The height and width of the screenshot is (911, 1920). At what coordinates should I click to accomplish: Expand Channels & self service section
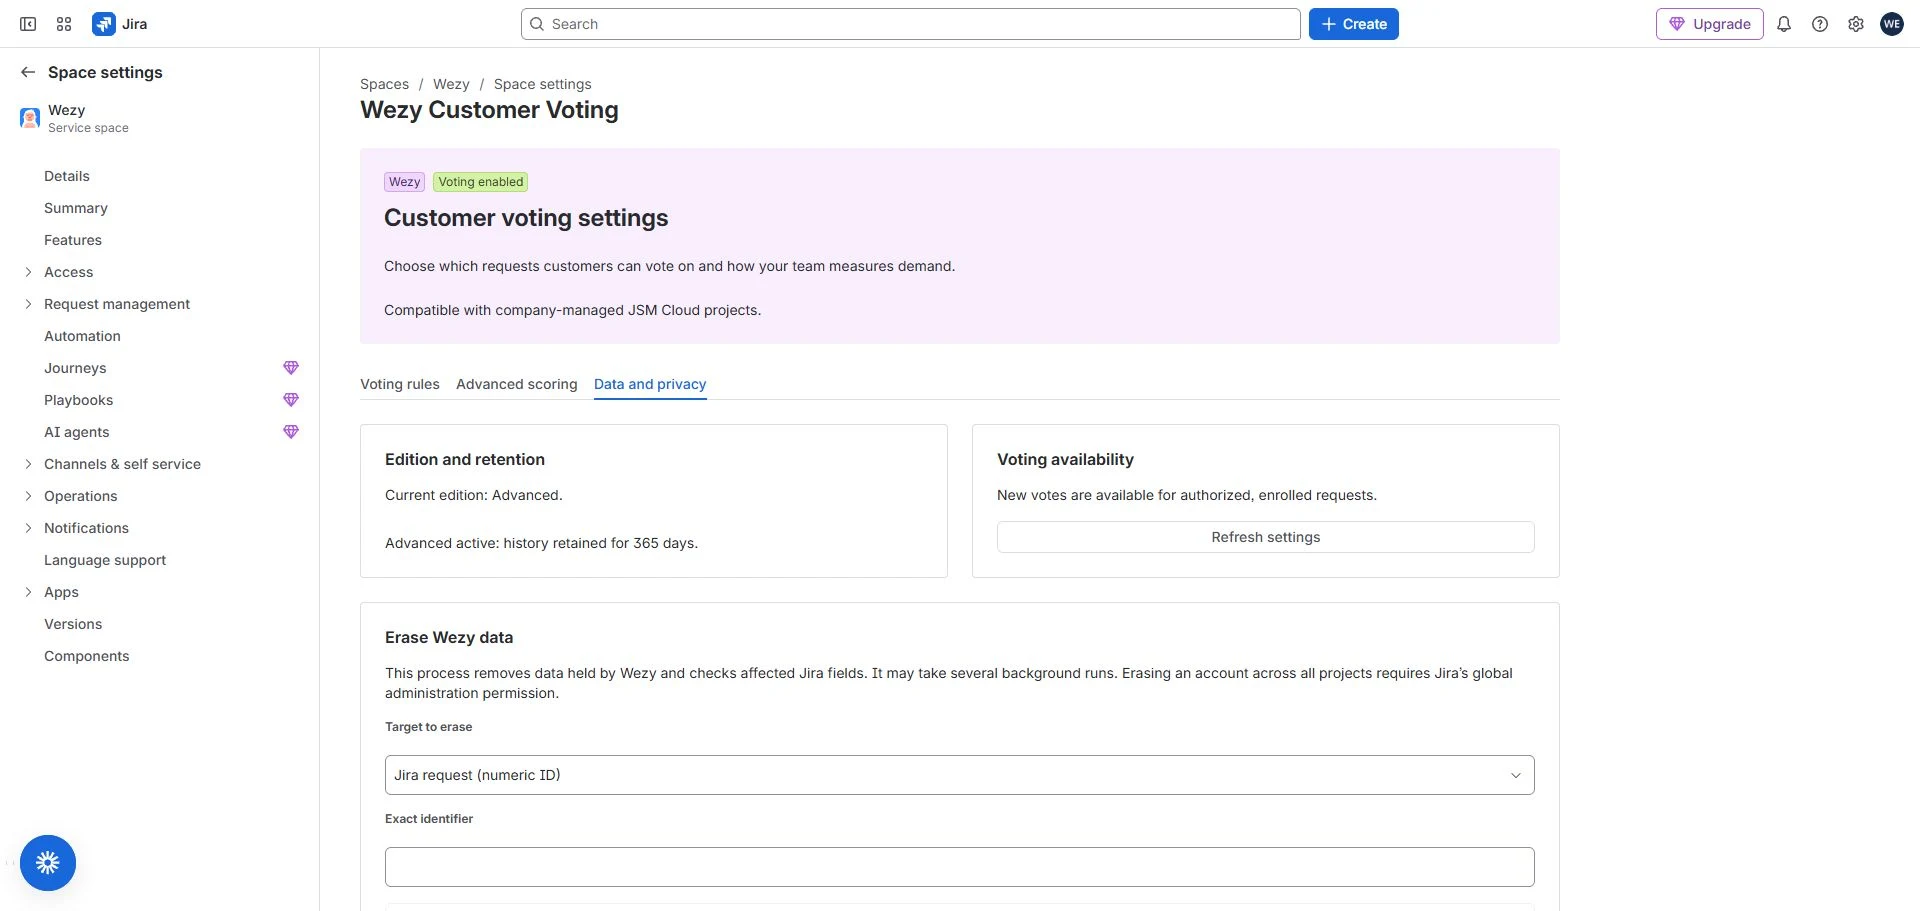[28, 464]
